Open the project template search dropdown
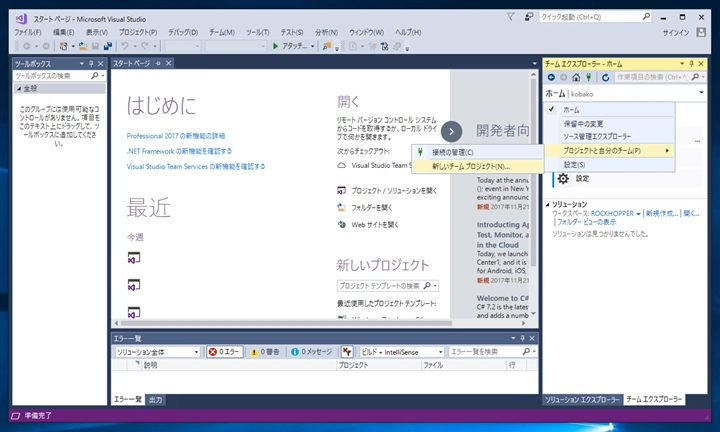 pyautogui.click(x=435, y=286)
